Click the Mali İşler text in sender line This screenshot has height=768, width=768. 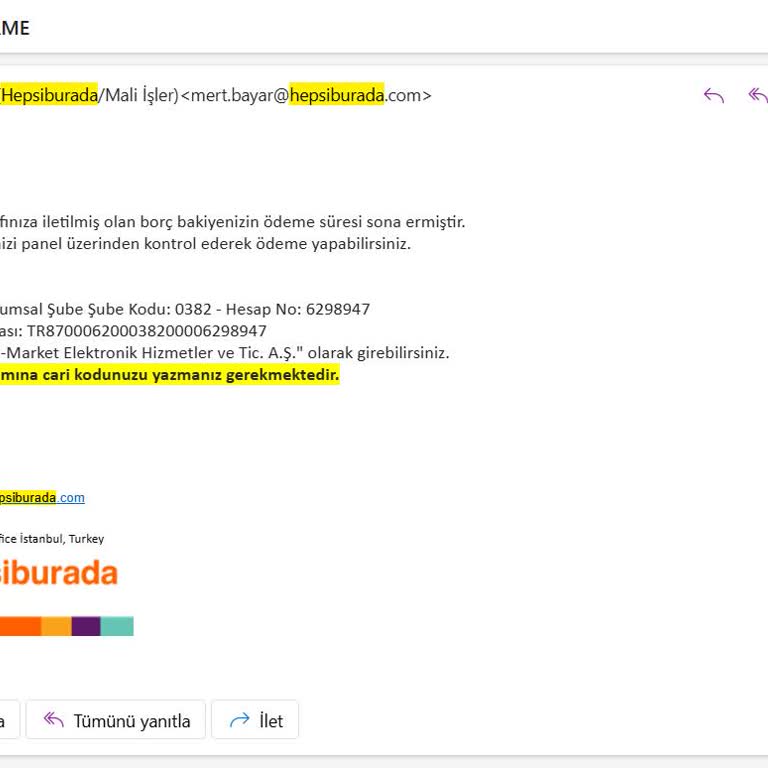139,95
